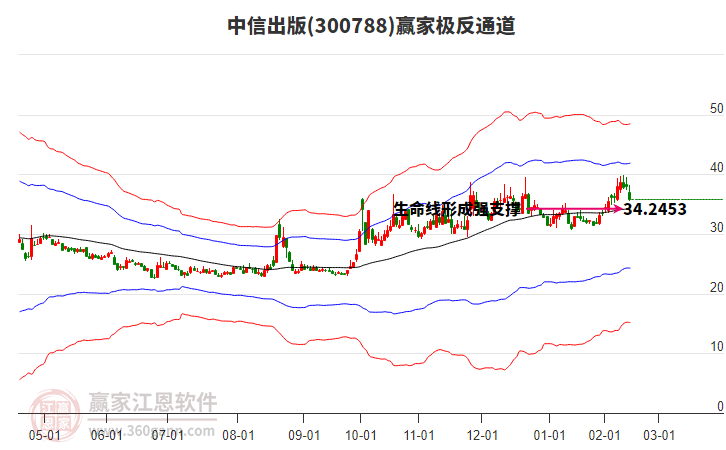This screenshot has height=450, width=726.
Task: Select the y-axis label 10
Action: click(x=716, y=347)
